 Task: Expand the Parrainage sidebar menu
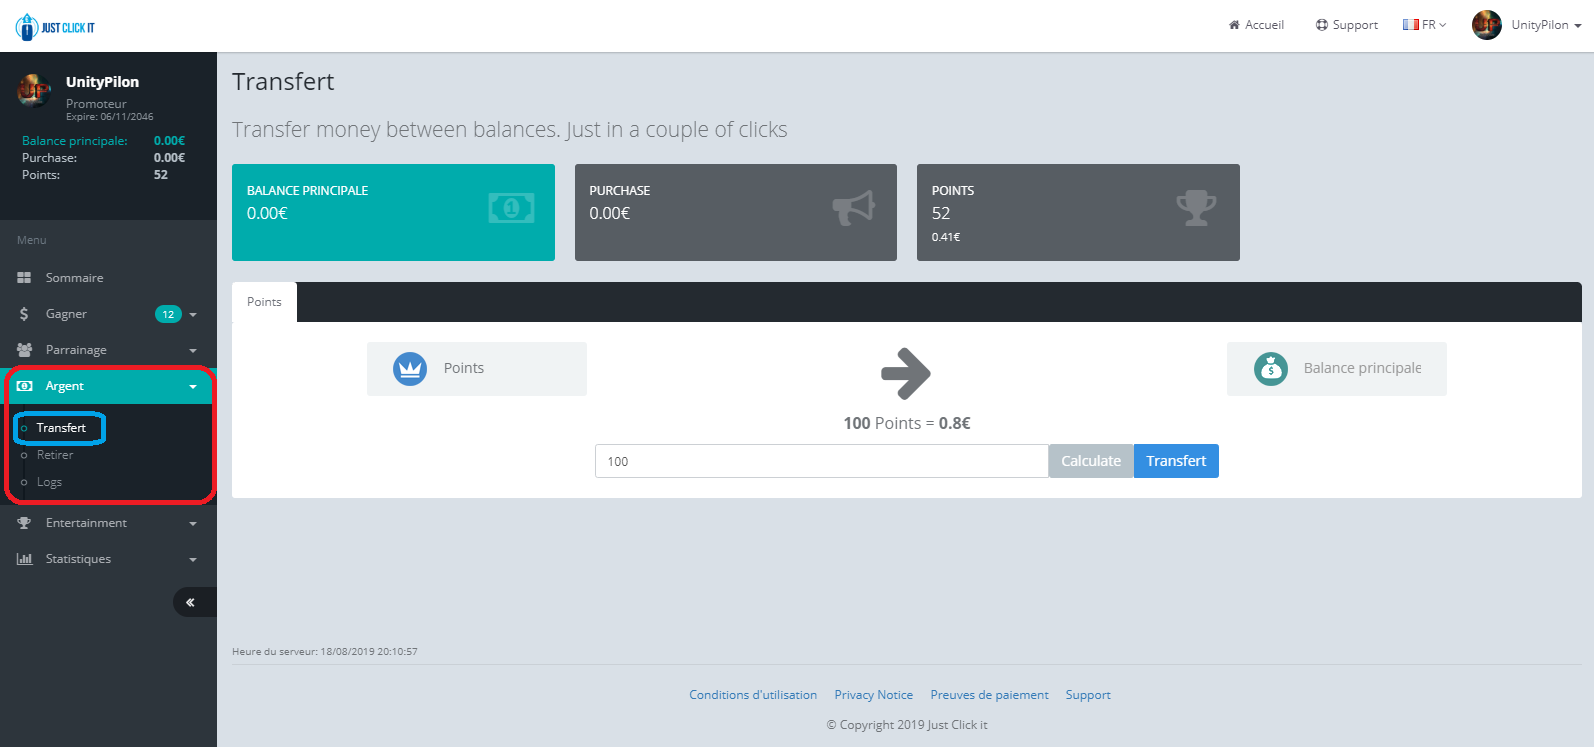(x=76, y=350)
